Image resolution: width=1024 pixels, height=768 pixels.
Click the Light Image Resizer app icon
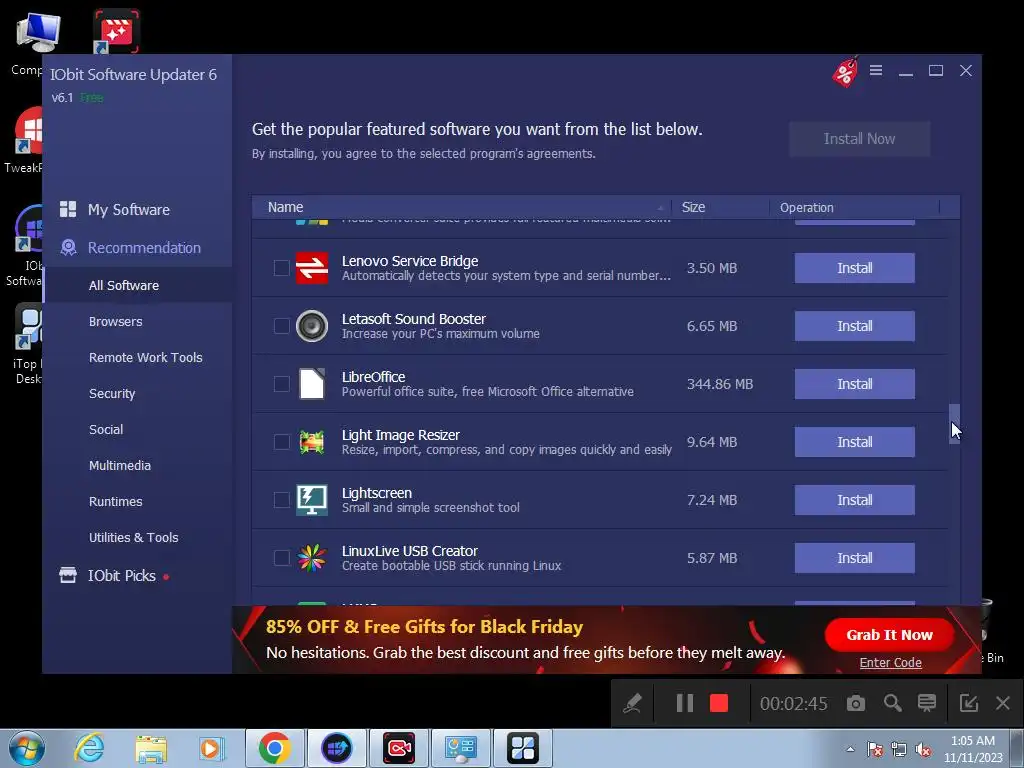[312, 442]
